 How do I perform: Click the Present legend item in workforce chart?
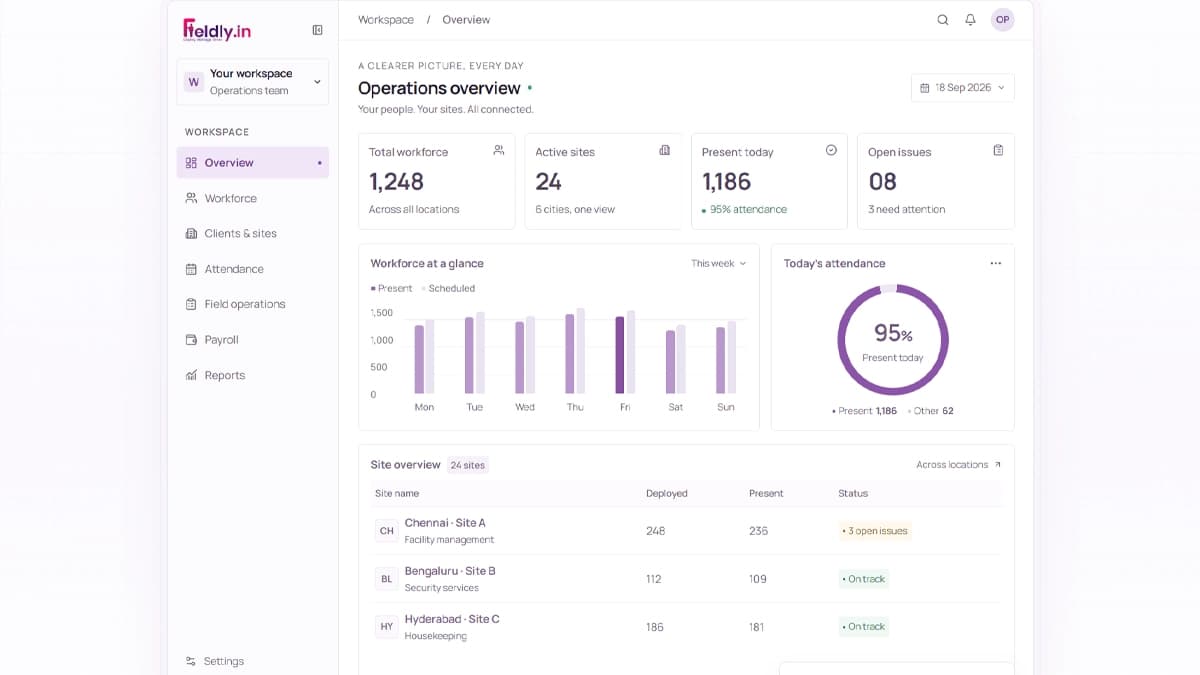coord(391,288)
